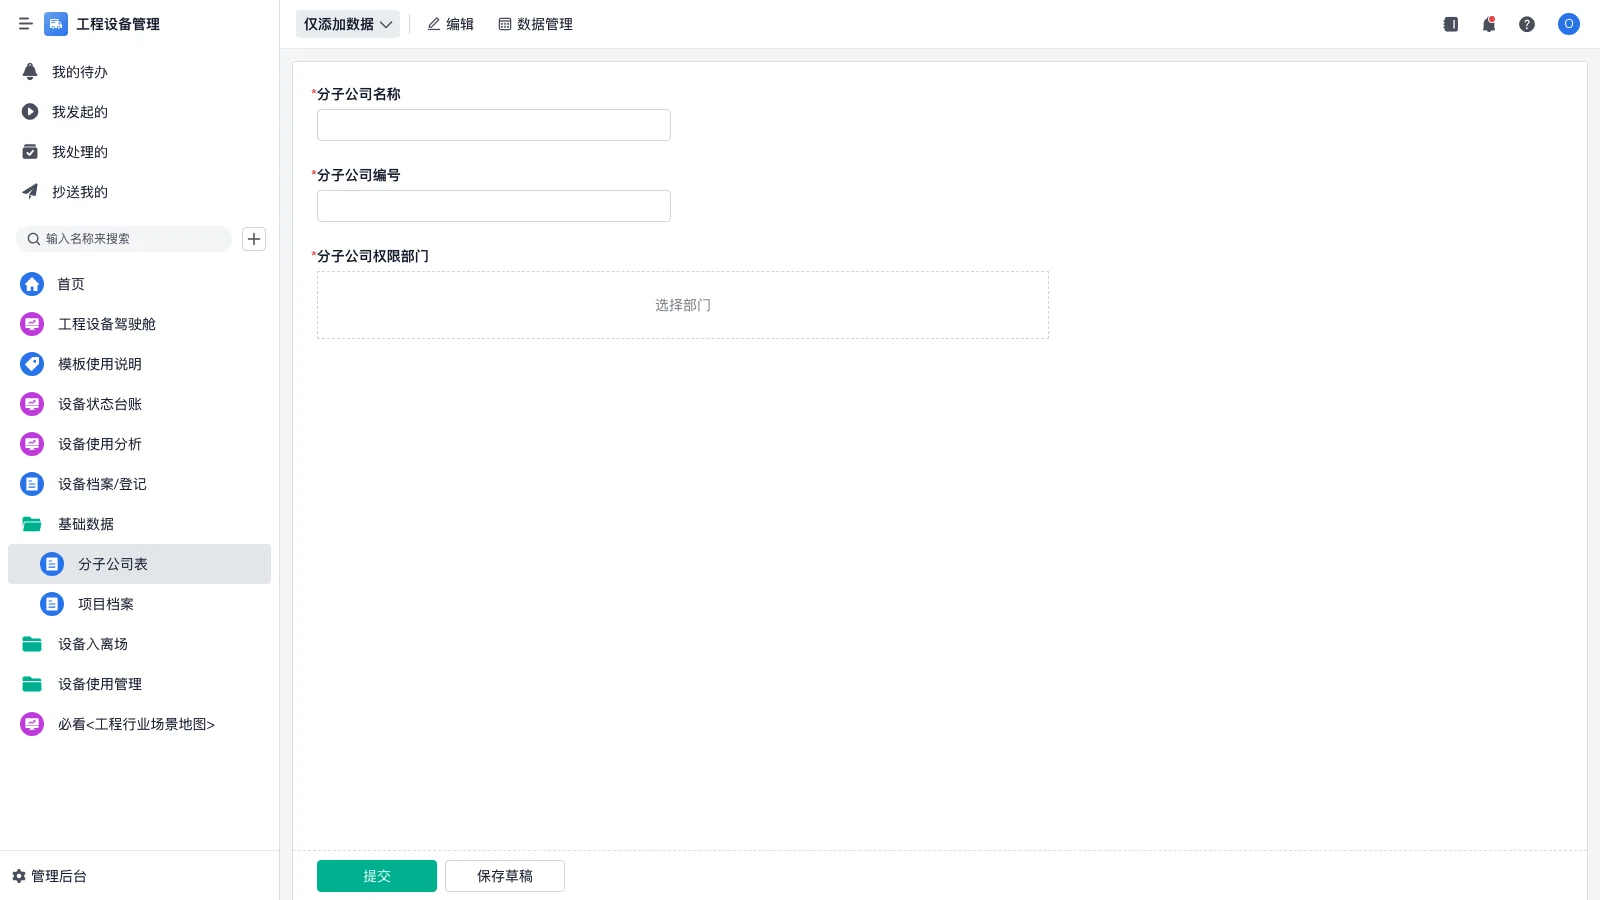Image resolution: width=1600 pixels, height=900 pixels.
Task: Collapse the sidebar with the hamburger icon
Action: point(25,24)
